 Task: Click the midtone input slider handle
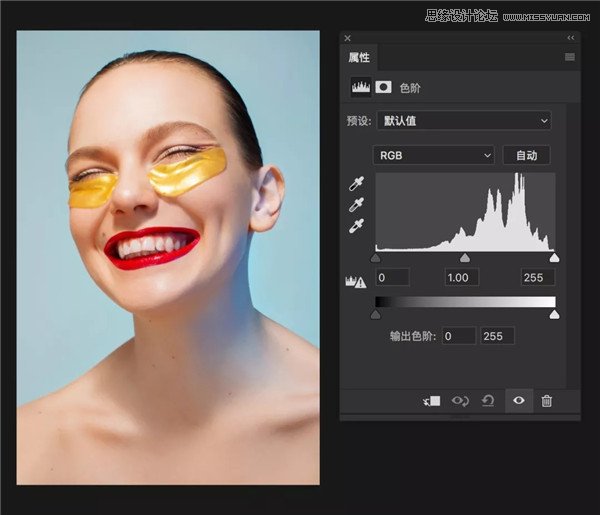pos(465,258)
